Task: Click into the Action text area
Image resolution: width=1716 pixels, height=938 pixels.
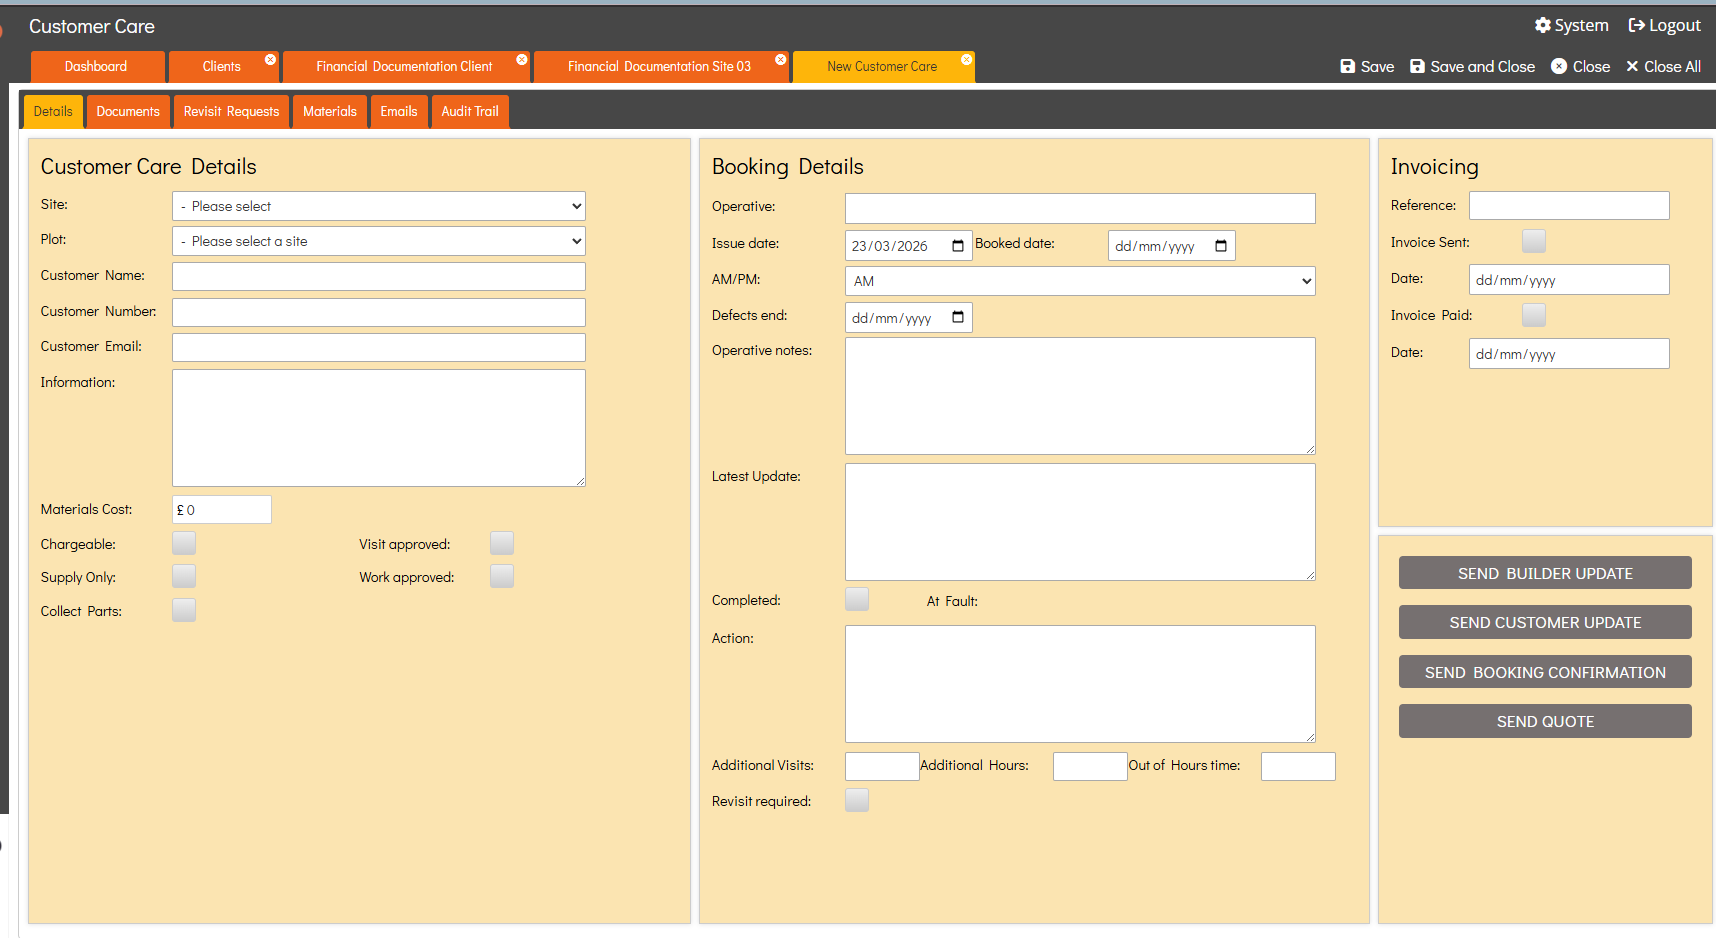Action: [x=1080, y=684]
